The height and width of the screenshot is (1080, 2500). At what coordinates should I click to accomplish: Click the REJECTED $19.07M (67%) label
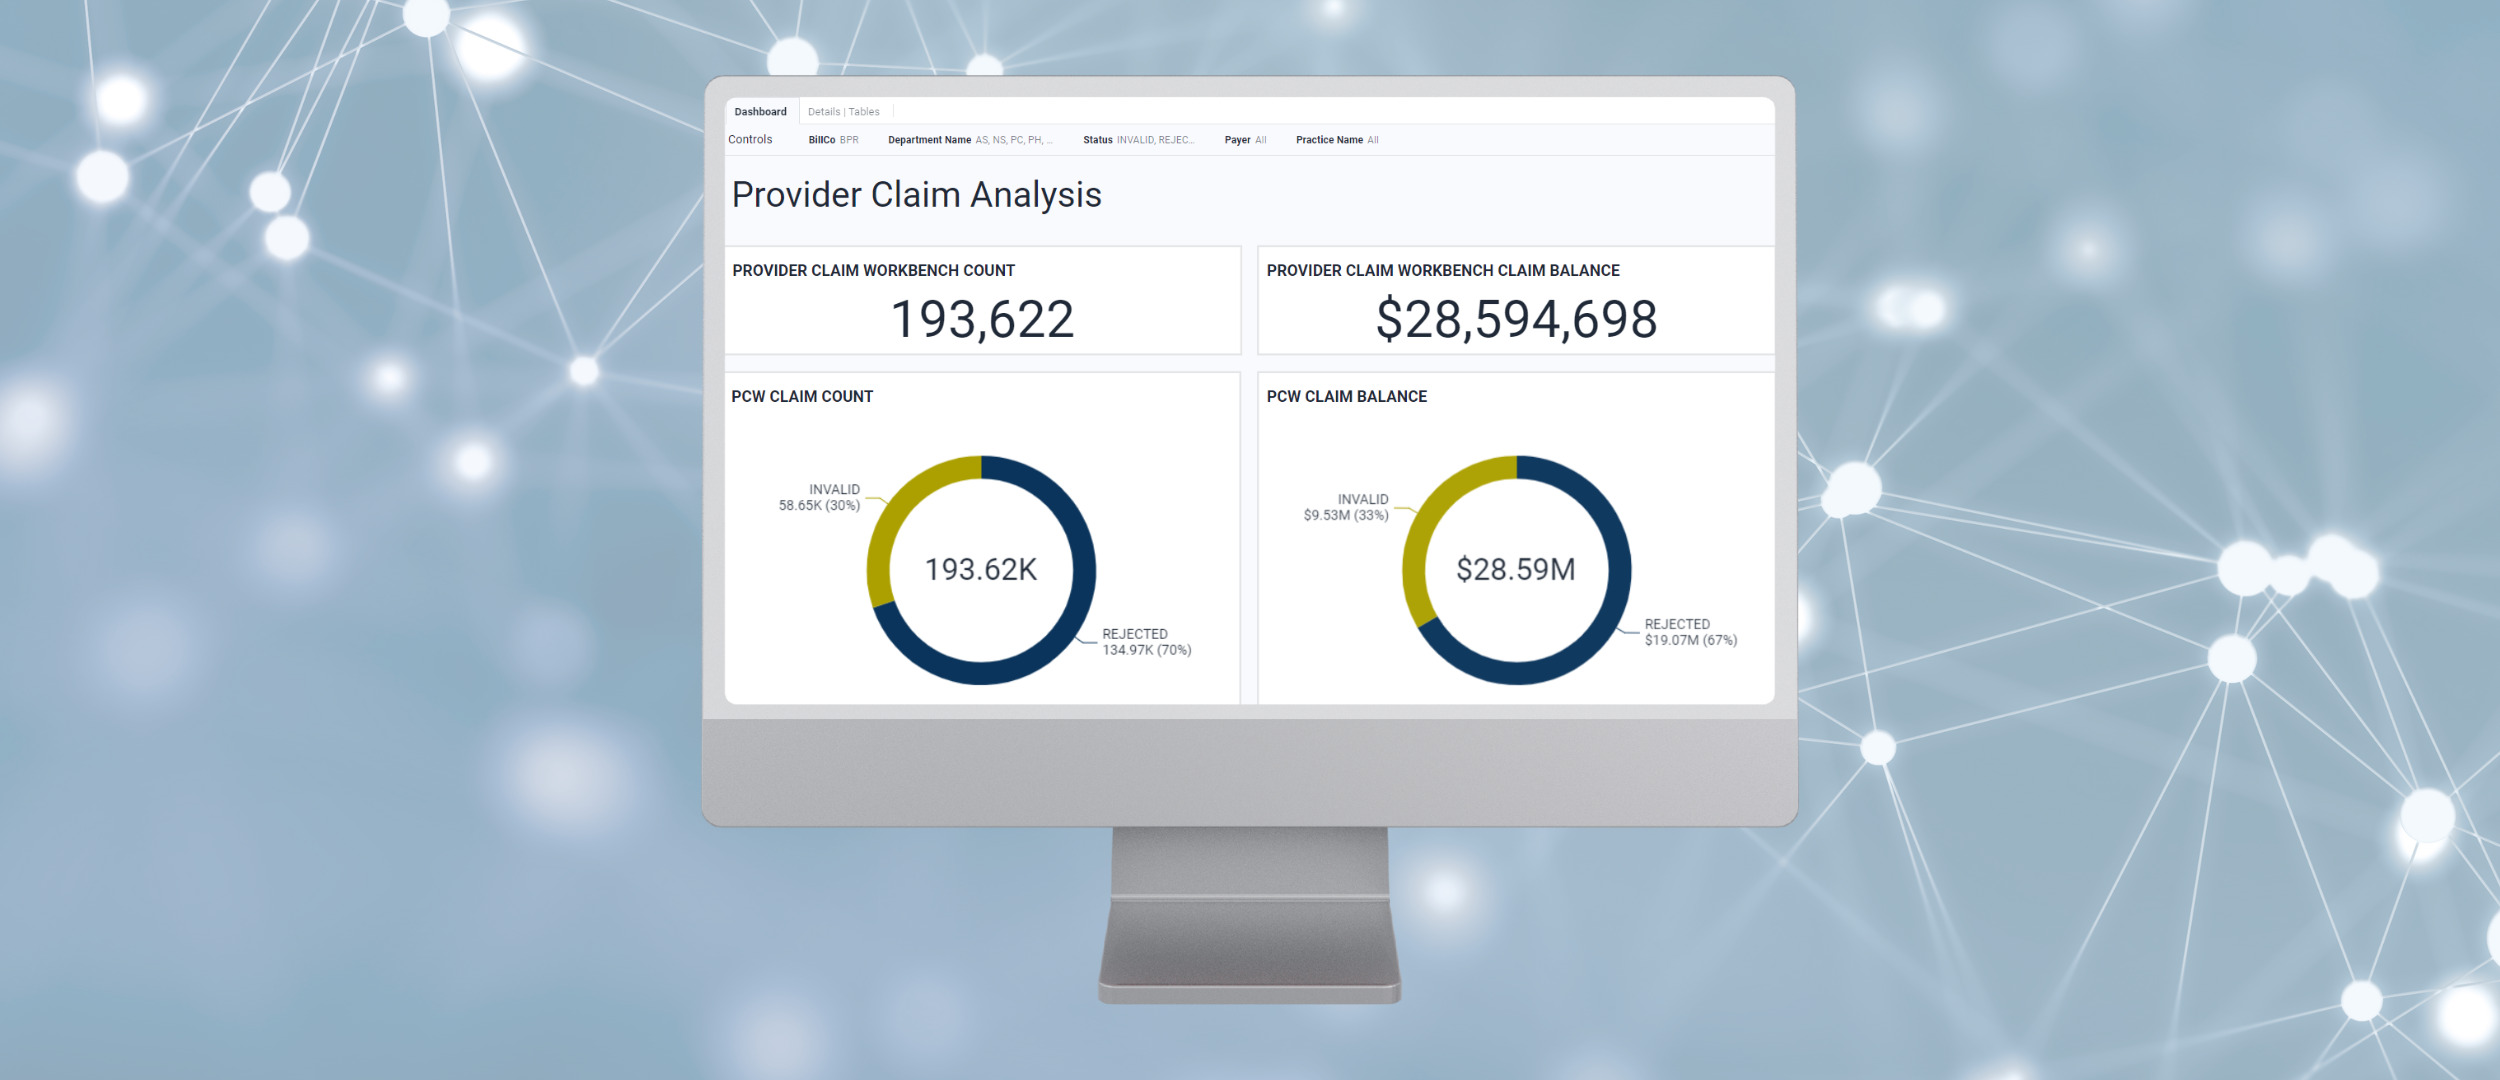[1690, 632]
